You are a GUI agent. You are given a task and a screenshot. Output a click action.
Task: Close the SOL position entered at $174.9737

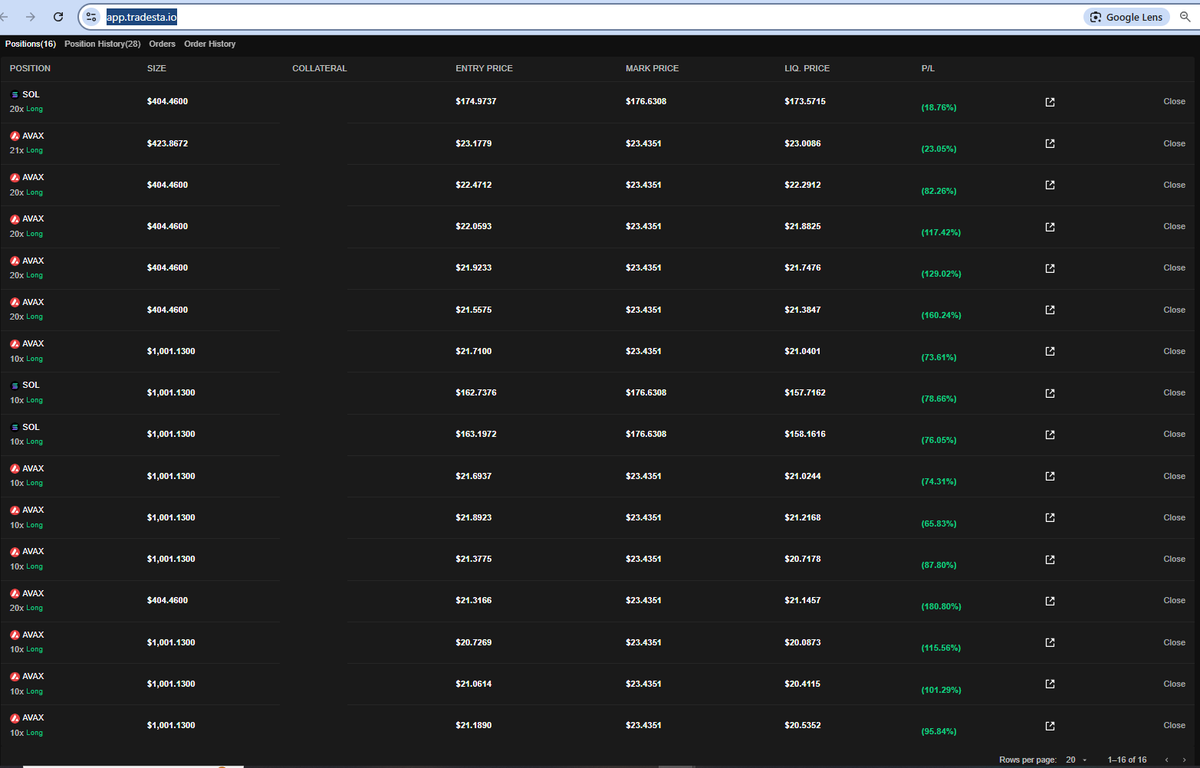[1174, 102]
